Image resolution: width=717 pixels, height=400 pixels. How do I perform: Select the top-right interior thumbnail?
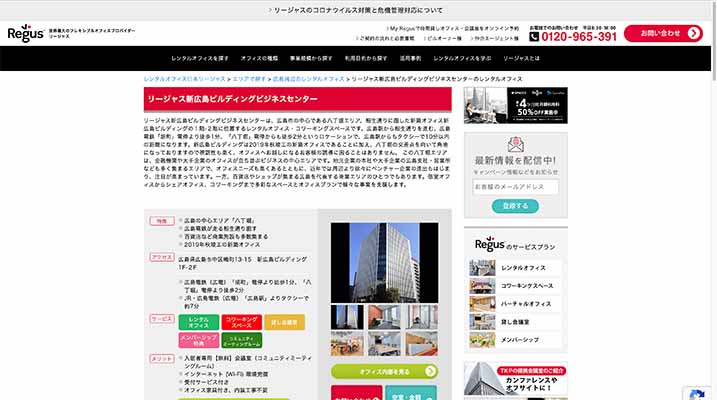[422, 317]
